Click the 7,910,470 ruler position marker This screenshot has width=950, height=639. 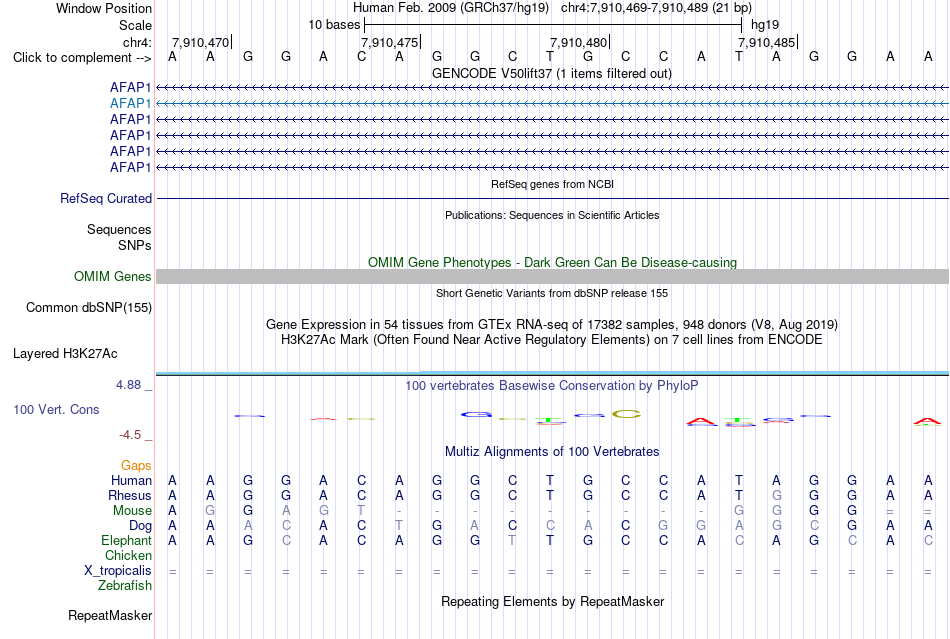(201, 42)
